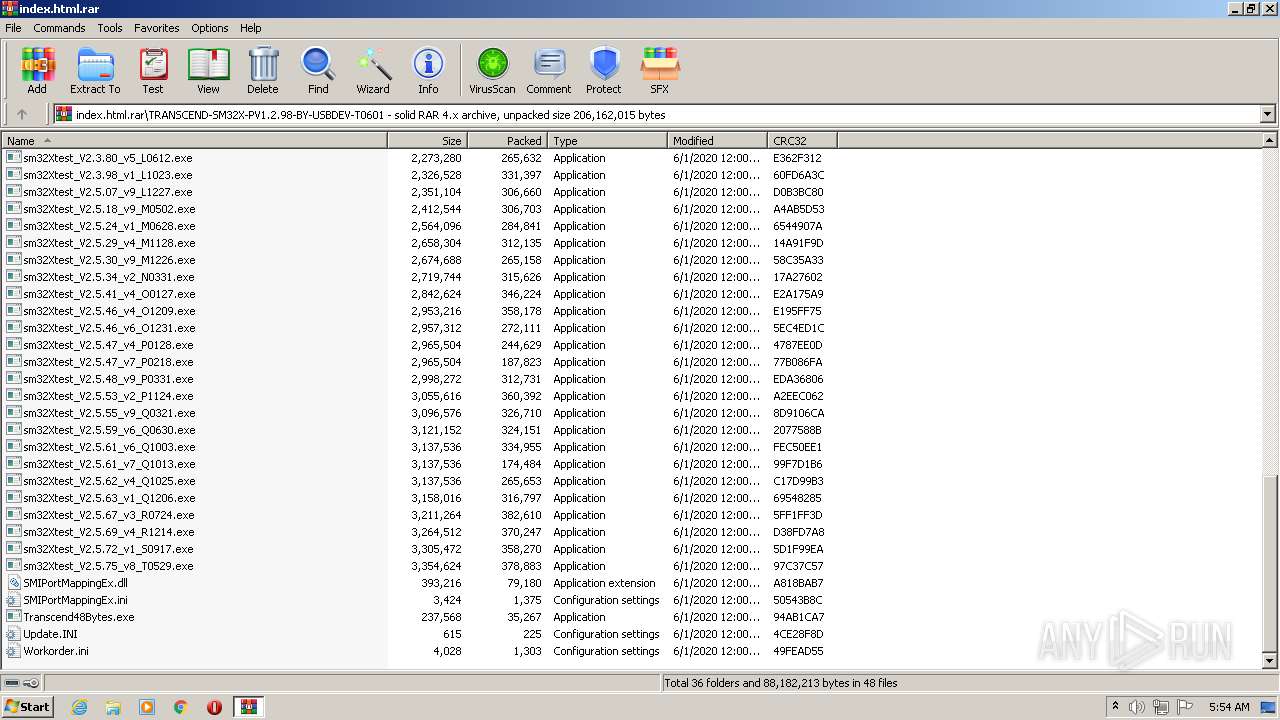Go up one folder level arrow
The image size is (1280, 720).
[x=22, y=114]
